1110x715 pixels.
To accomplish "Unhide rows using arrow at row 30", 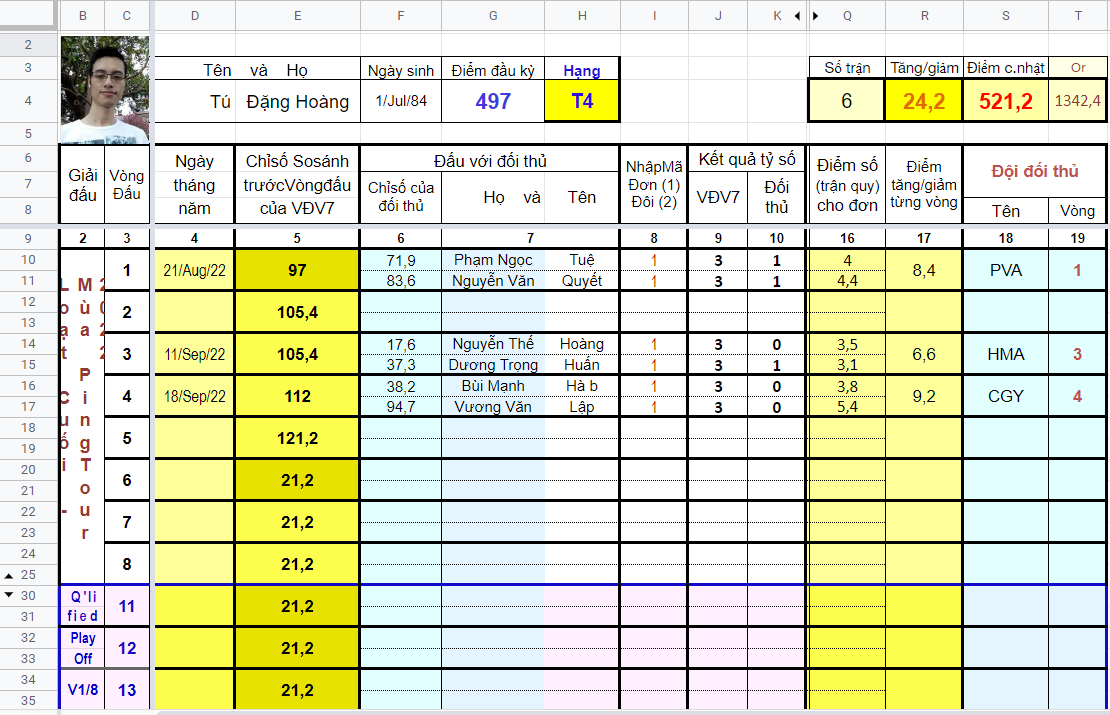I will pos(9,595).
